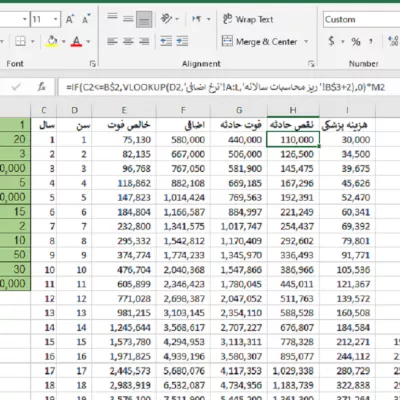This screenshot has width=400, height=400.
Task: Open Merge & Center dropdown arrow
Action: click(x=306, y=42)
